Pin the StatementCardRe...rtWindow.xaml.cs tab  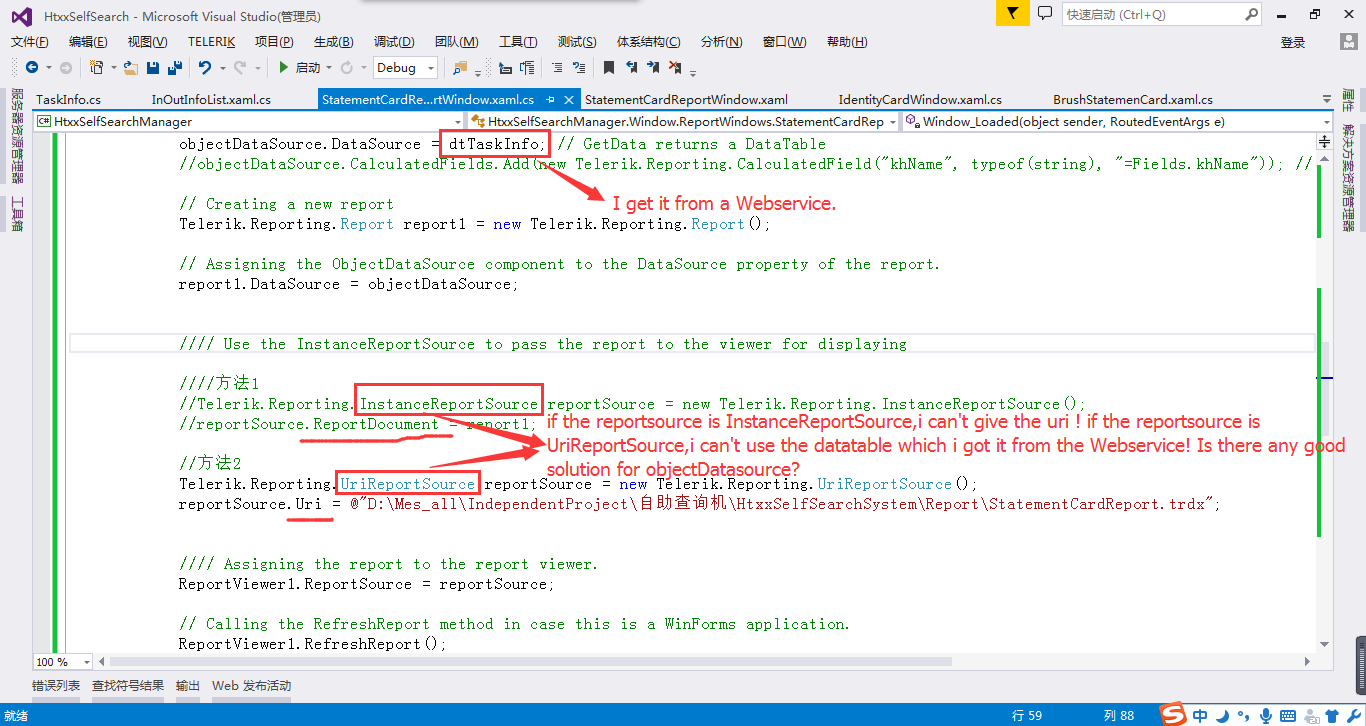click(550, 100)
